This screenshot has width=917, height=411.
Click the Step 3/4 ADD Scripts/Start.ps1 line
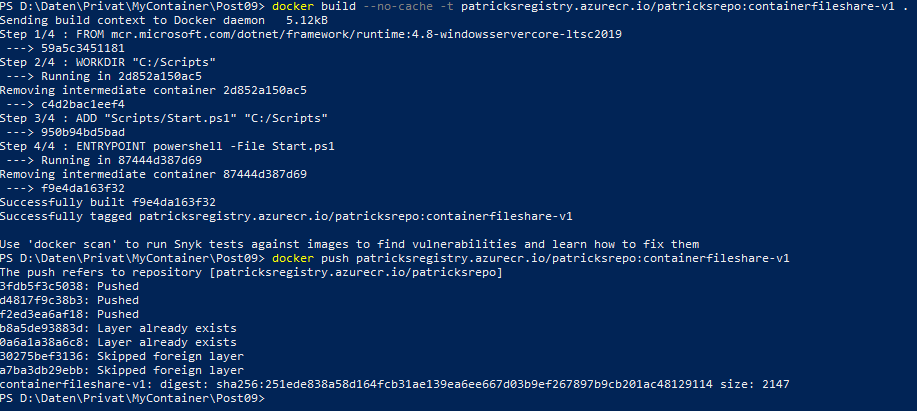point(164,119)
